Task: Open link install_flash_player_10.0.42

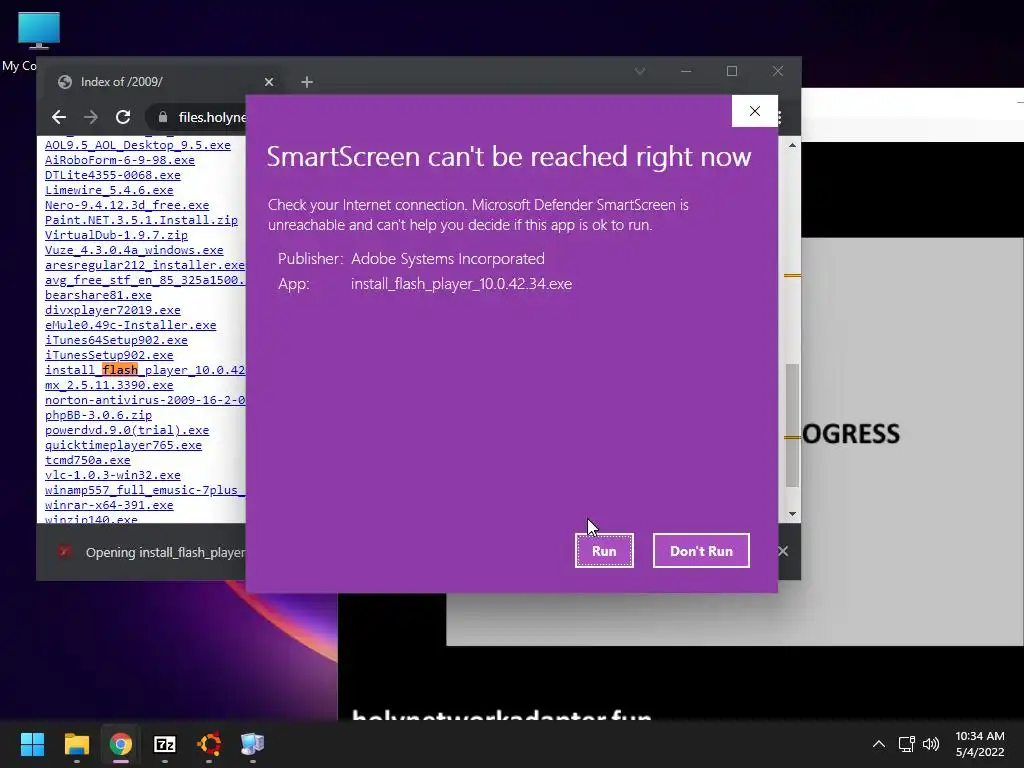Action: pyautogui.click(x=145, y=370)
